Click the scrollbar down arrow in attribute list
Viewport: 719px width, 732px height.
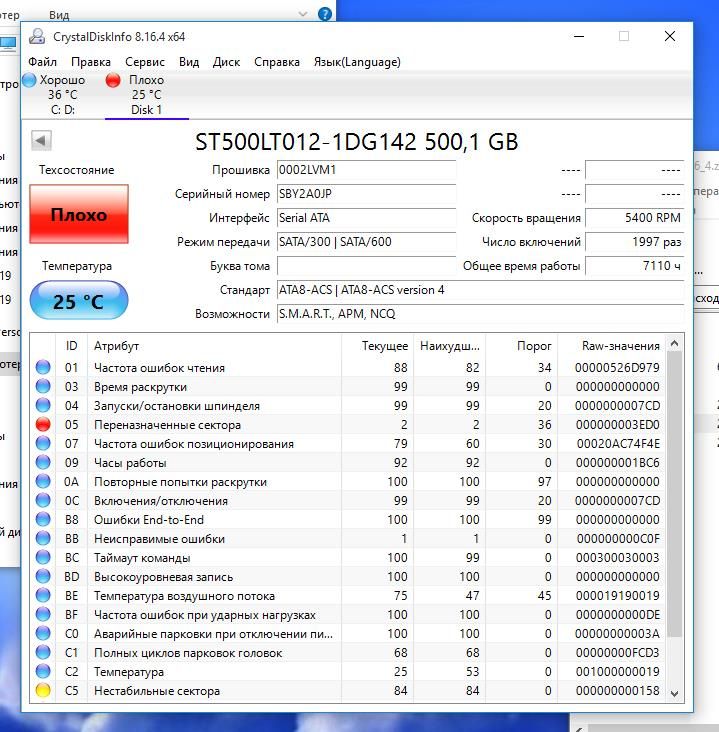click(x=674, y=694)
